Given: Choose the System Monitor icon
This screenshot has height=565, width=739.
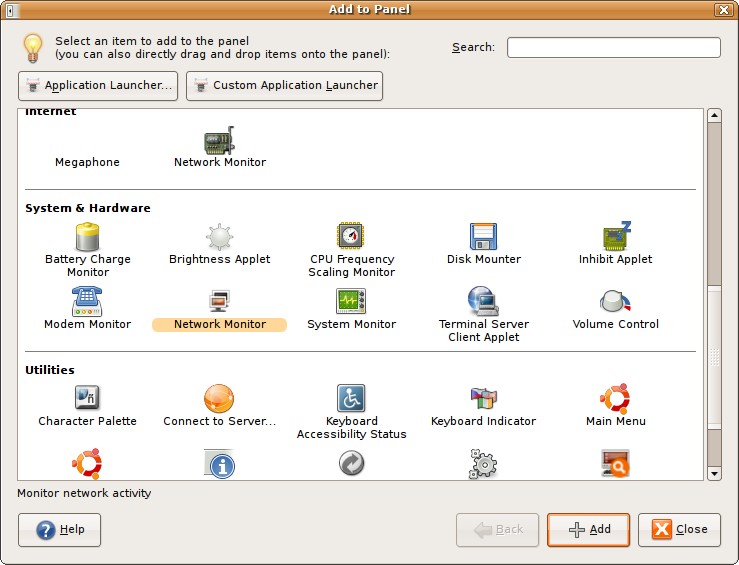Looking at the screenshot, I should pyautogui.click(x=351, y=302).
